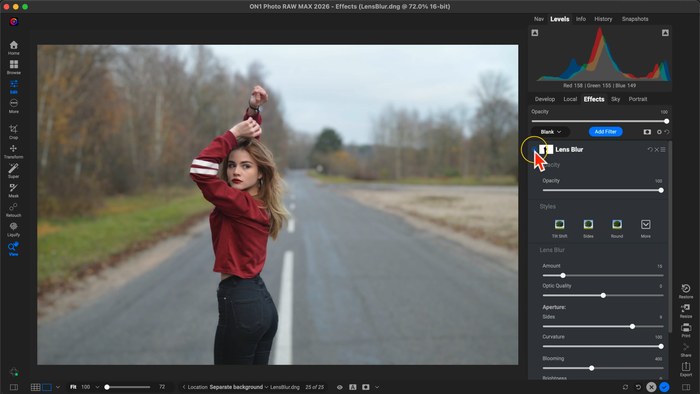Click the gray Cancel X button

pyautogui.click(x=651, y=387)
